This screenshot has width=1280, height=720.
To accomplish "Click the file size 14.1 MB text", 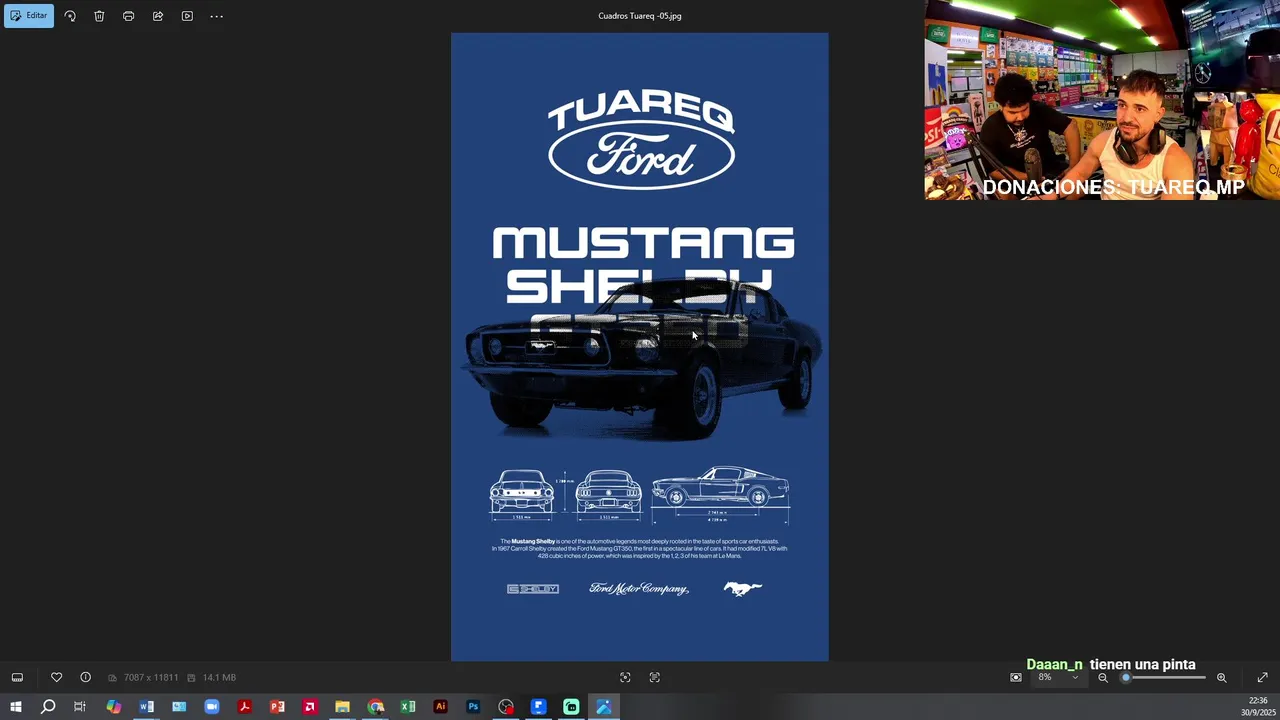I will [219, 677].
